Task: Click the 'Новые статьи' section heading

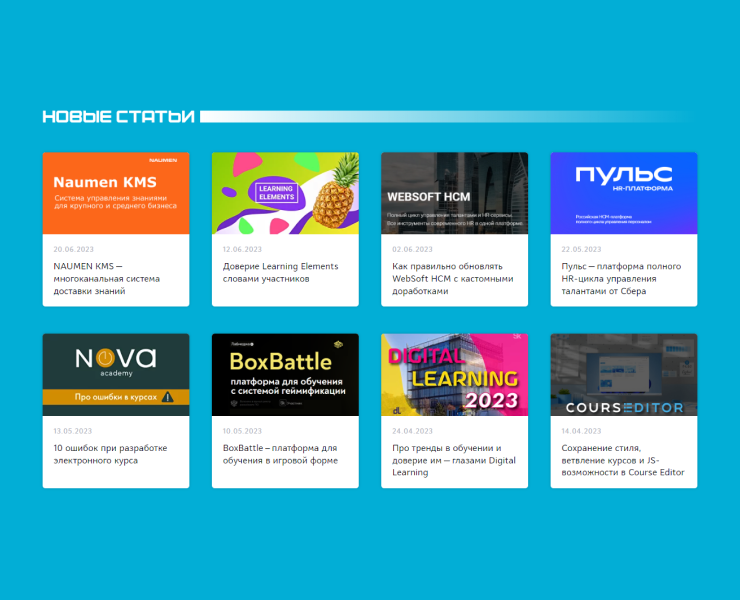Action: pyautogui.click(x=118, y=117)
